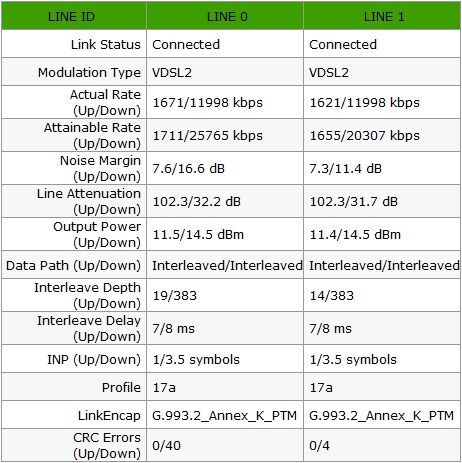Click the LINE 1 column header

tap(382, 16)
